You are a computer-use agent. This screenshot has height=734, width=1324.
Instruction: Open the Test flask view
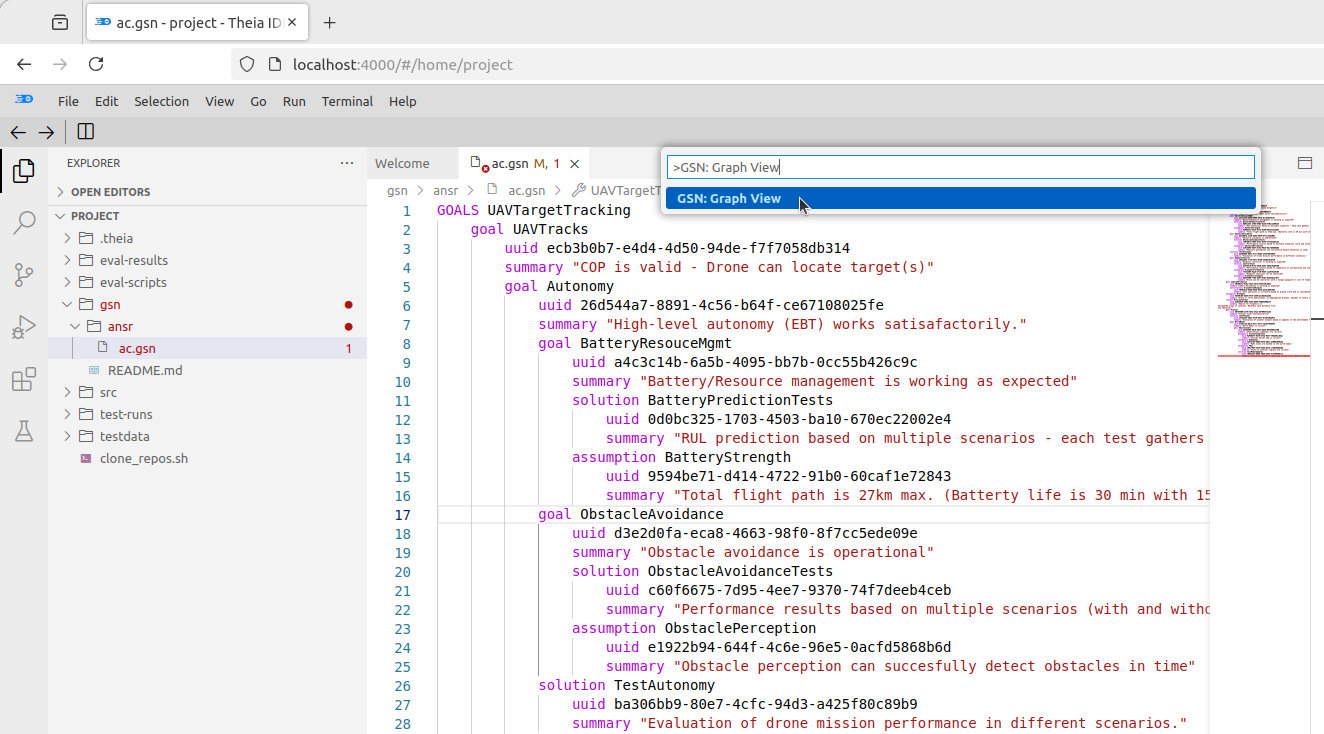coord(24,431)
